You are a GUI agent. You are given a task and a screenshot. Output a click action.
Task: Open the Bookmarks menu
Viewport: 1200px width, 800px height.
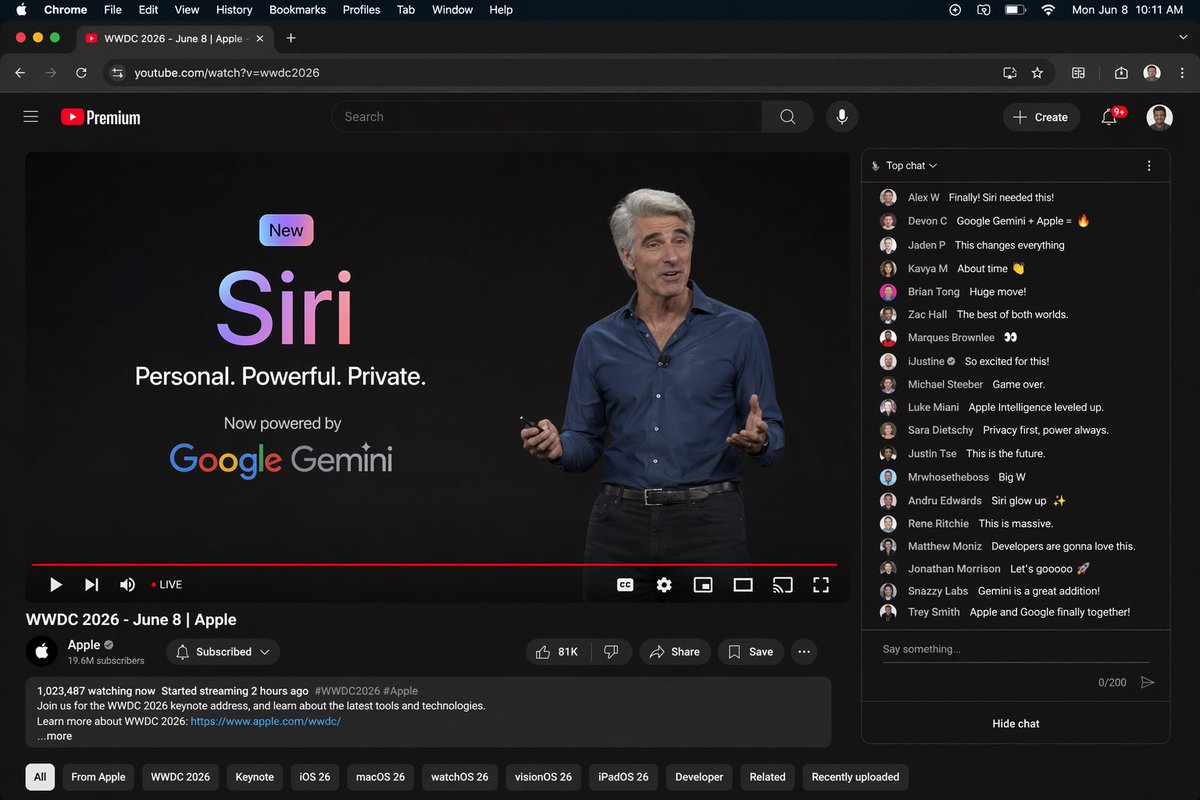[298, 10]
